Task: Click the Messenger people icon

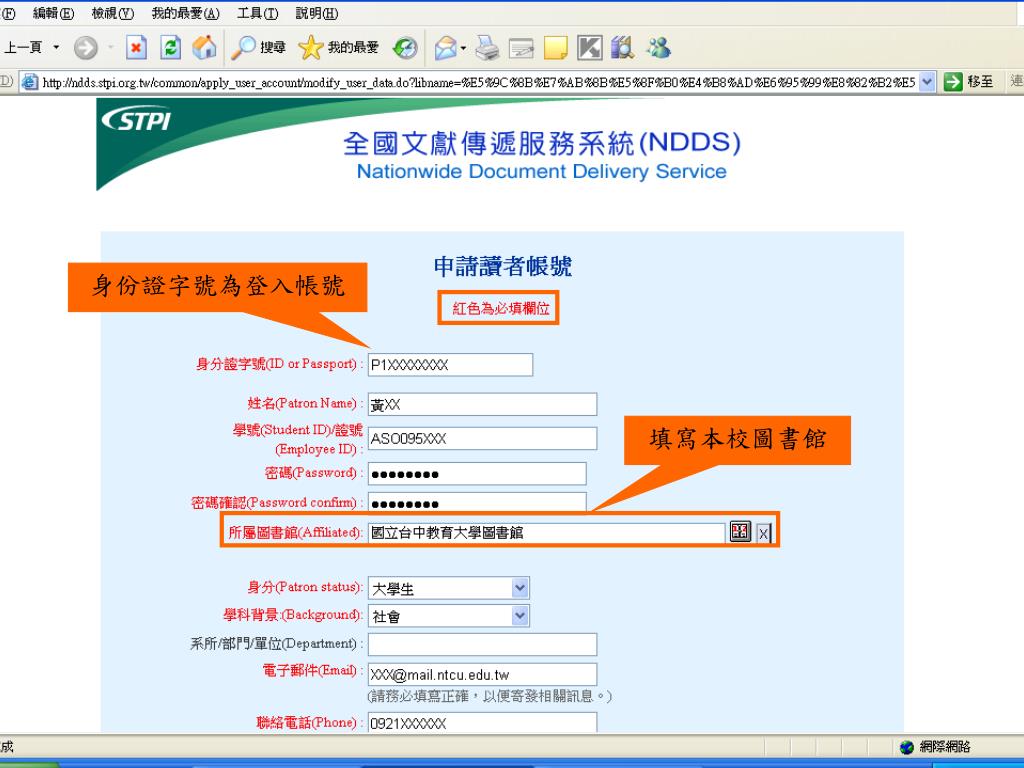Action: pos(658,48)
